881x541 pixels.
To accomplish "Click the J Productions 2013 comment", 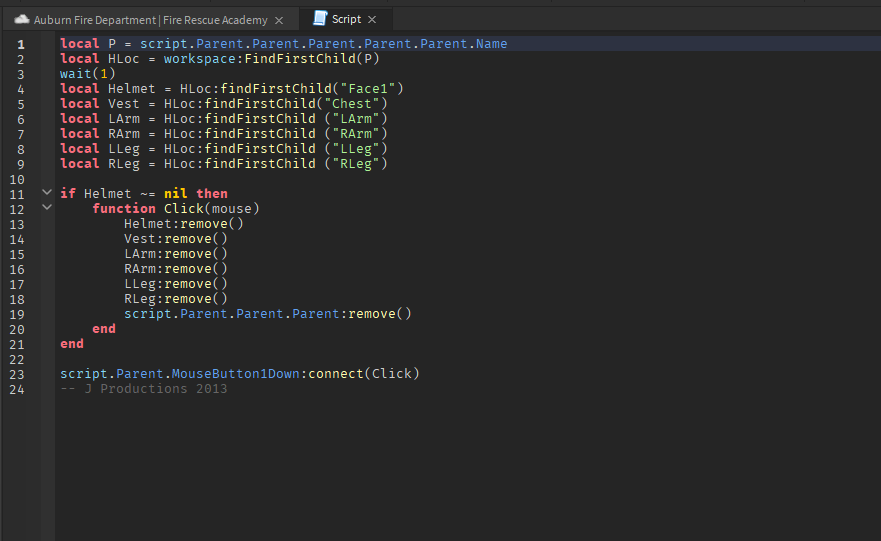I will coord(143,389).
